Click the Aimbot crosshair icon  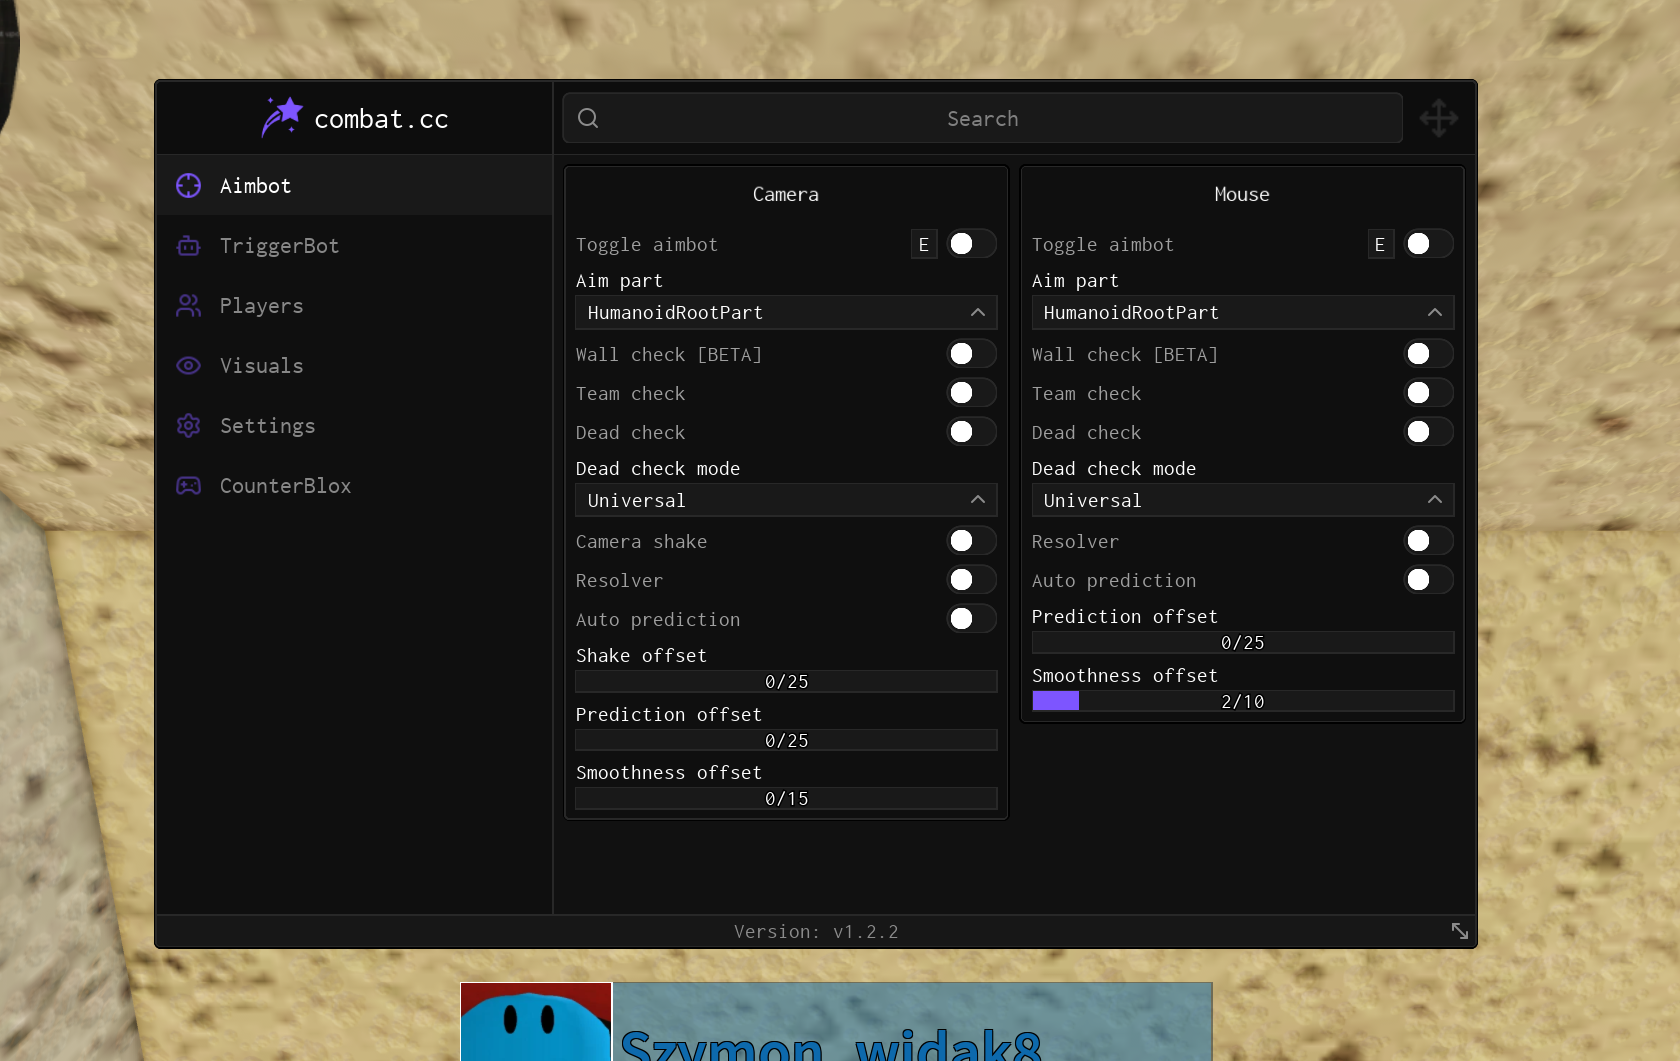[188, 186]
